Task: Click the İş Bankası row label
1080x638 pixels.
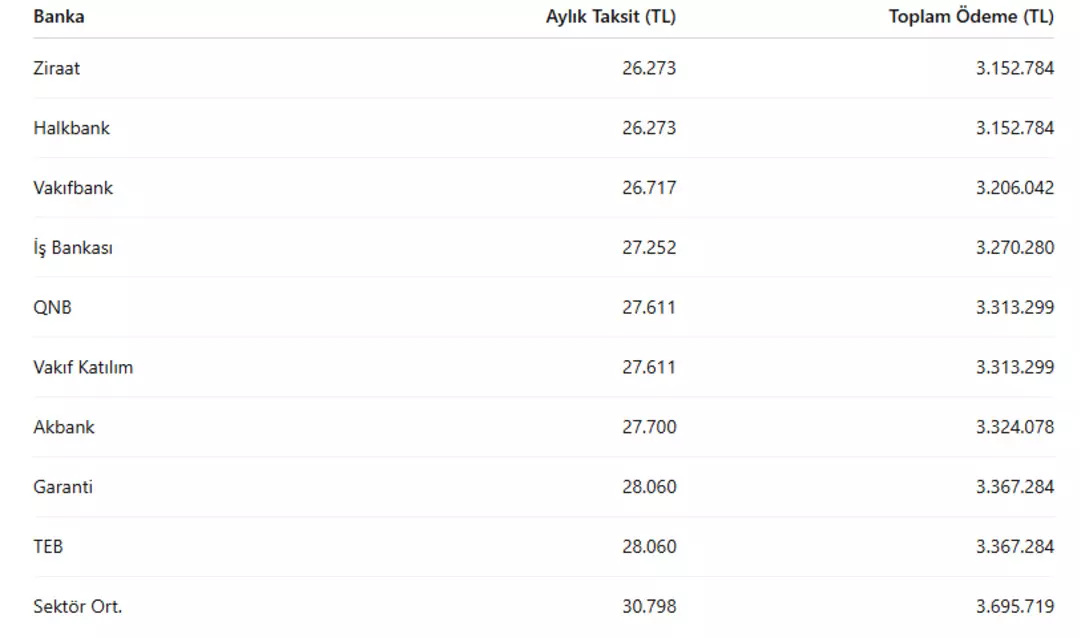Action: [x=73, y=247]
